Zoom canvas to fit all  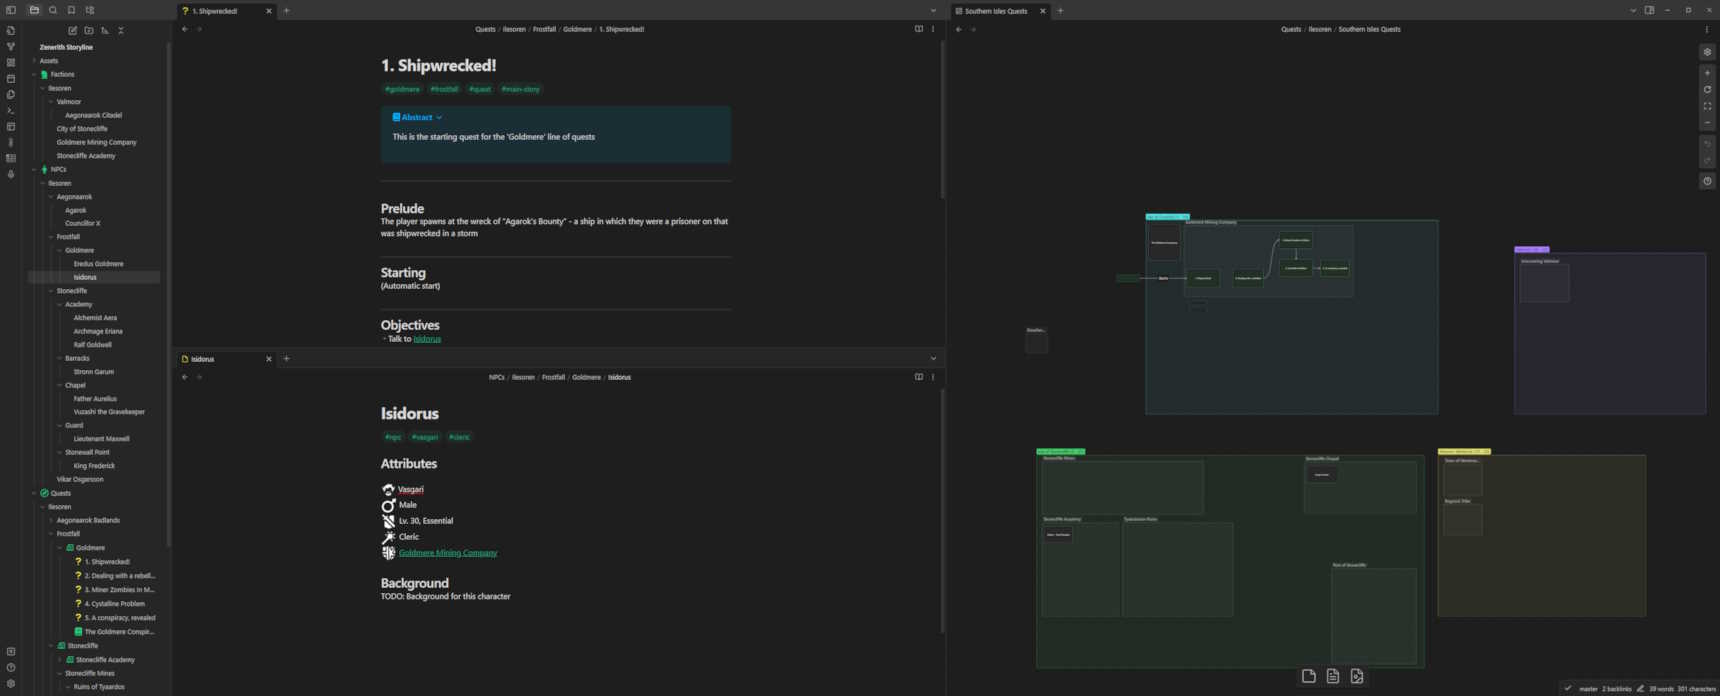pos(1707,106)
